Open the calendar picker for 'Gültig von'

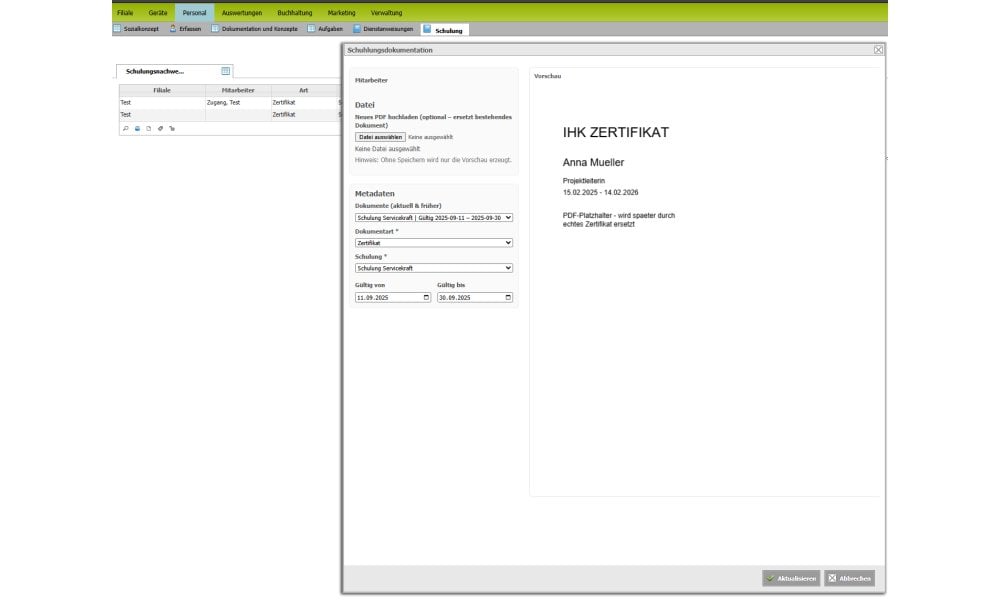[427, 298]
